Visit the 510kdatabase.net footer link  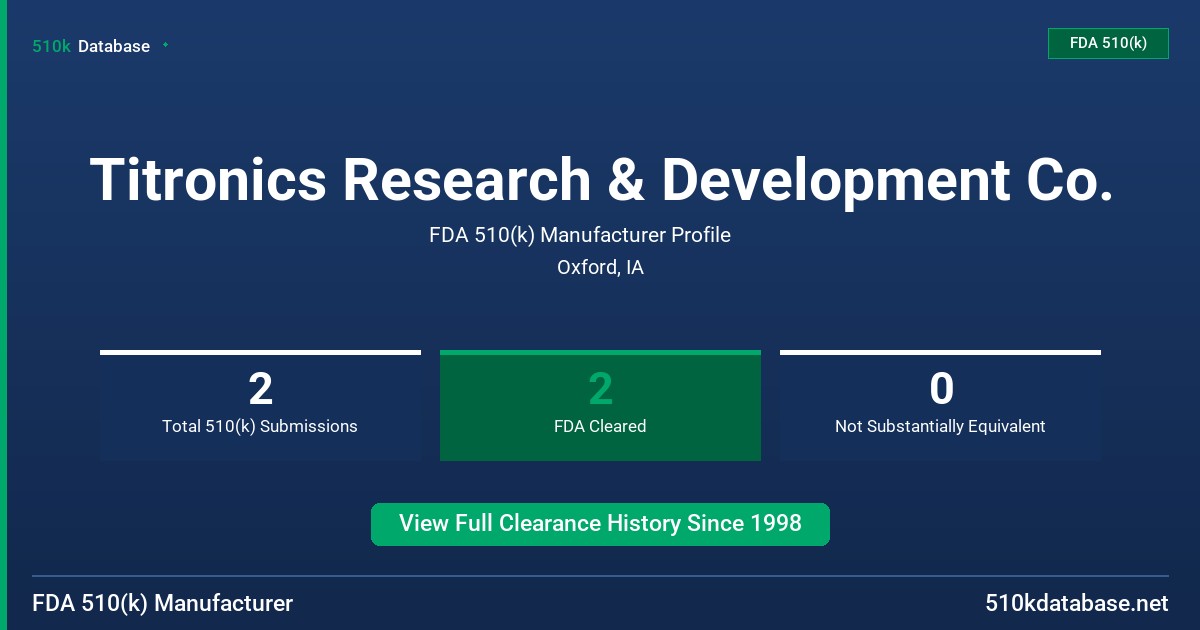(1077, 603)
